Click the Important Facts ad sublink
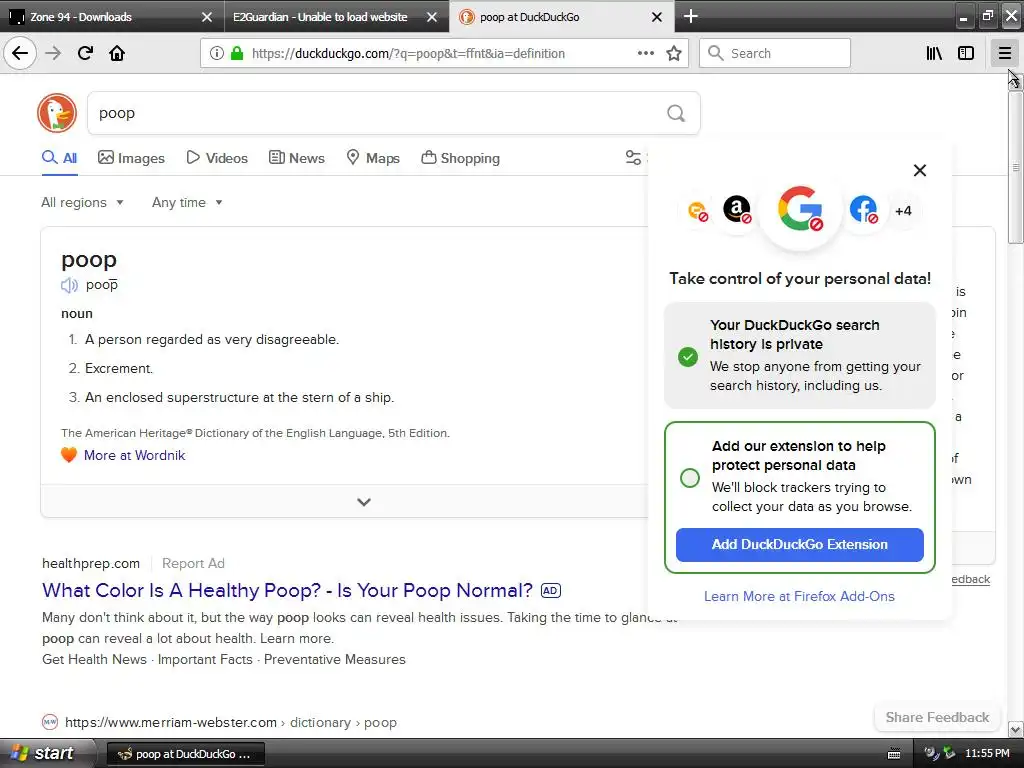 click(205, 660)
